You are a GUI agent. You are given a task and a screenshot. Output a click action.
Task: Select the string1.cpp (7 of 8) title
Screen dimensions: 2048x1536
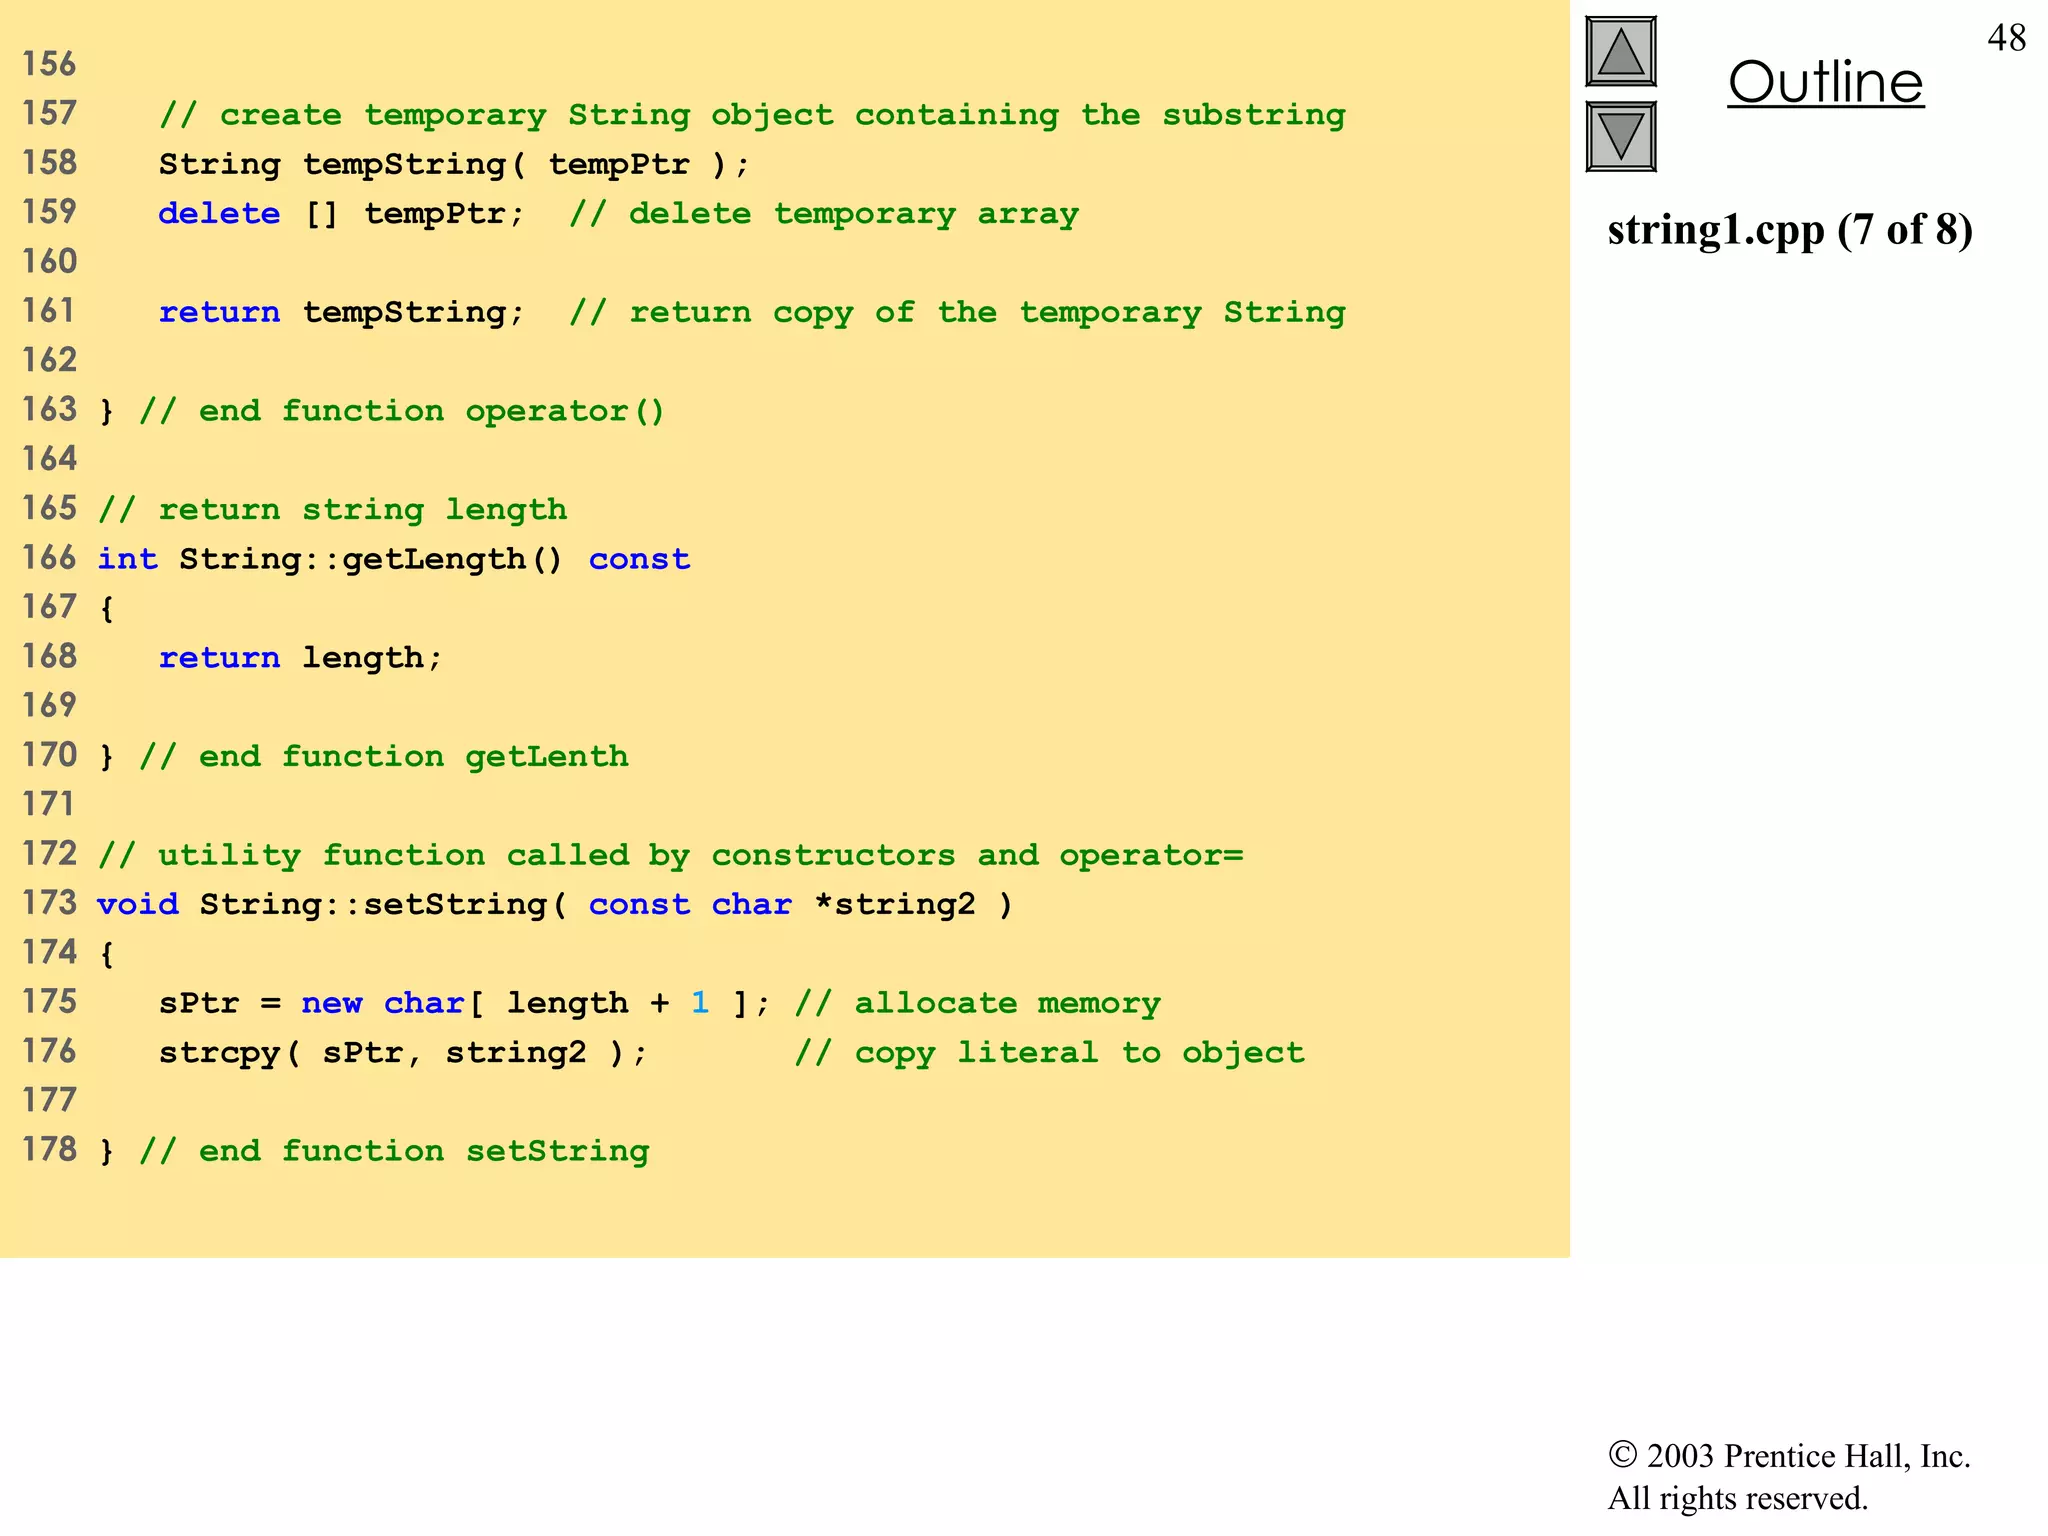1790,230
